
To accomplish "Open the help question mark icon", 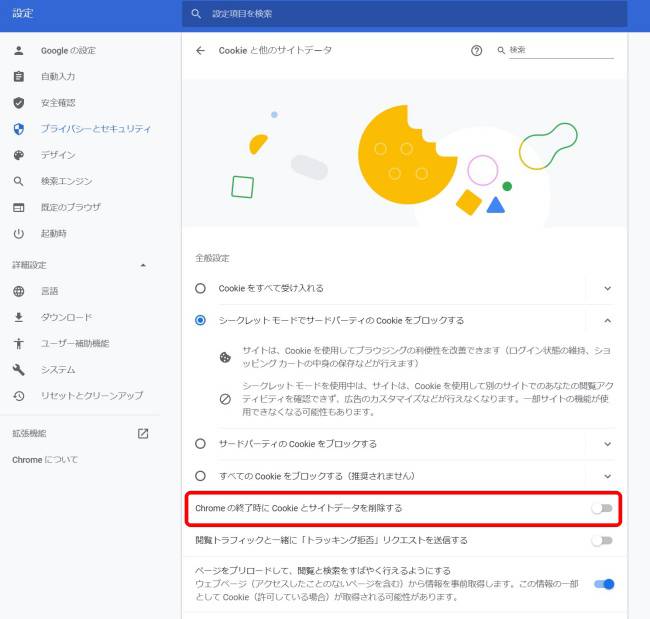I will tap(476, 51).
